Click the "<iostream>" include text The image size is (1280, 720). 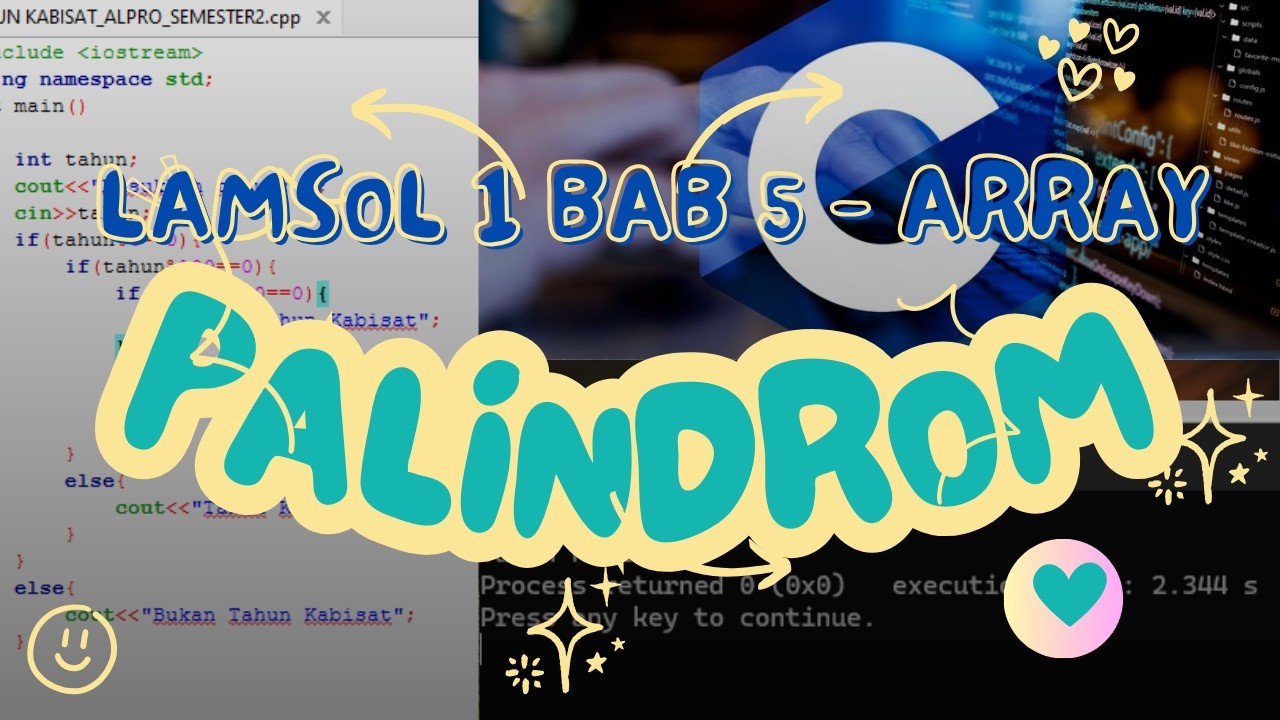point(139,52)
